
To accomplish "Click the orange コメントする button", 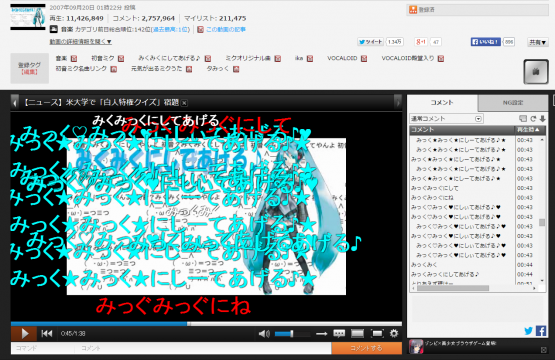I will tap(367, 348).
